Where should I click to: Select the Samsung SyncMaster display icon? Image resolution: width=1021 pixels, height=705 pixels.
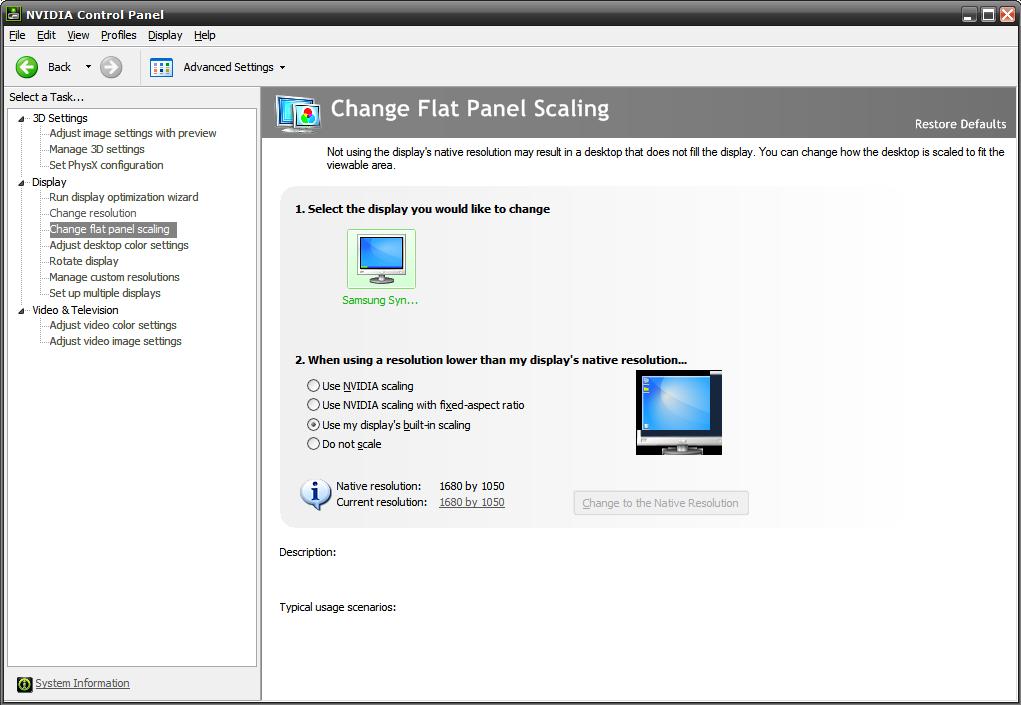pyautogui.click(x=381, y=258)
